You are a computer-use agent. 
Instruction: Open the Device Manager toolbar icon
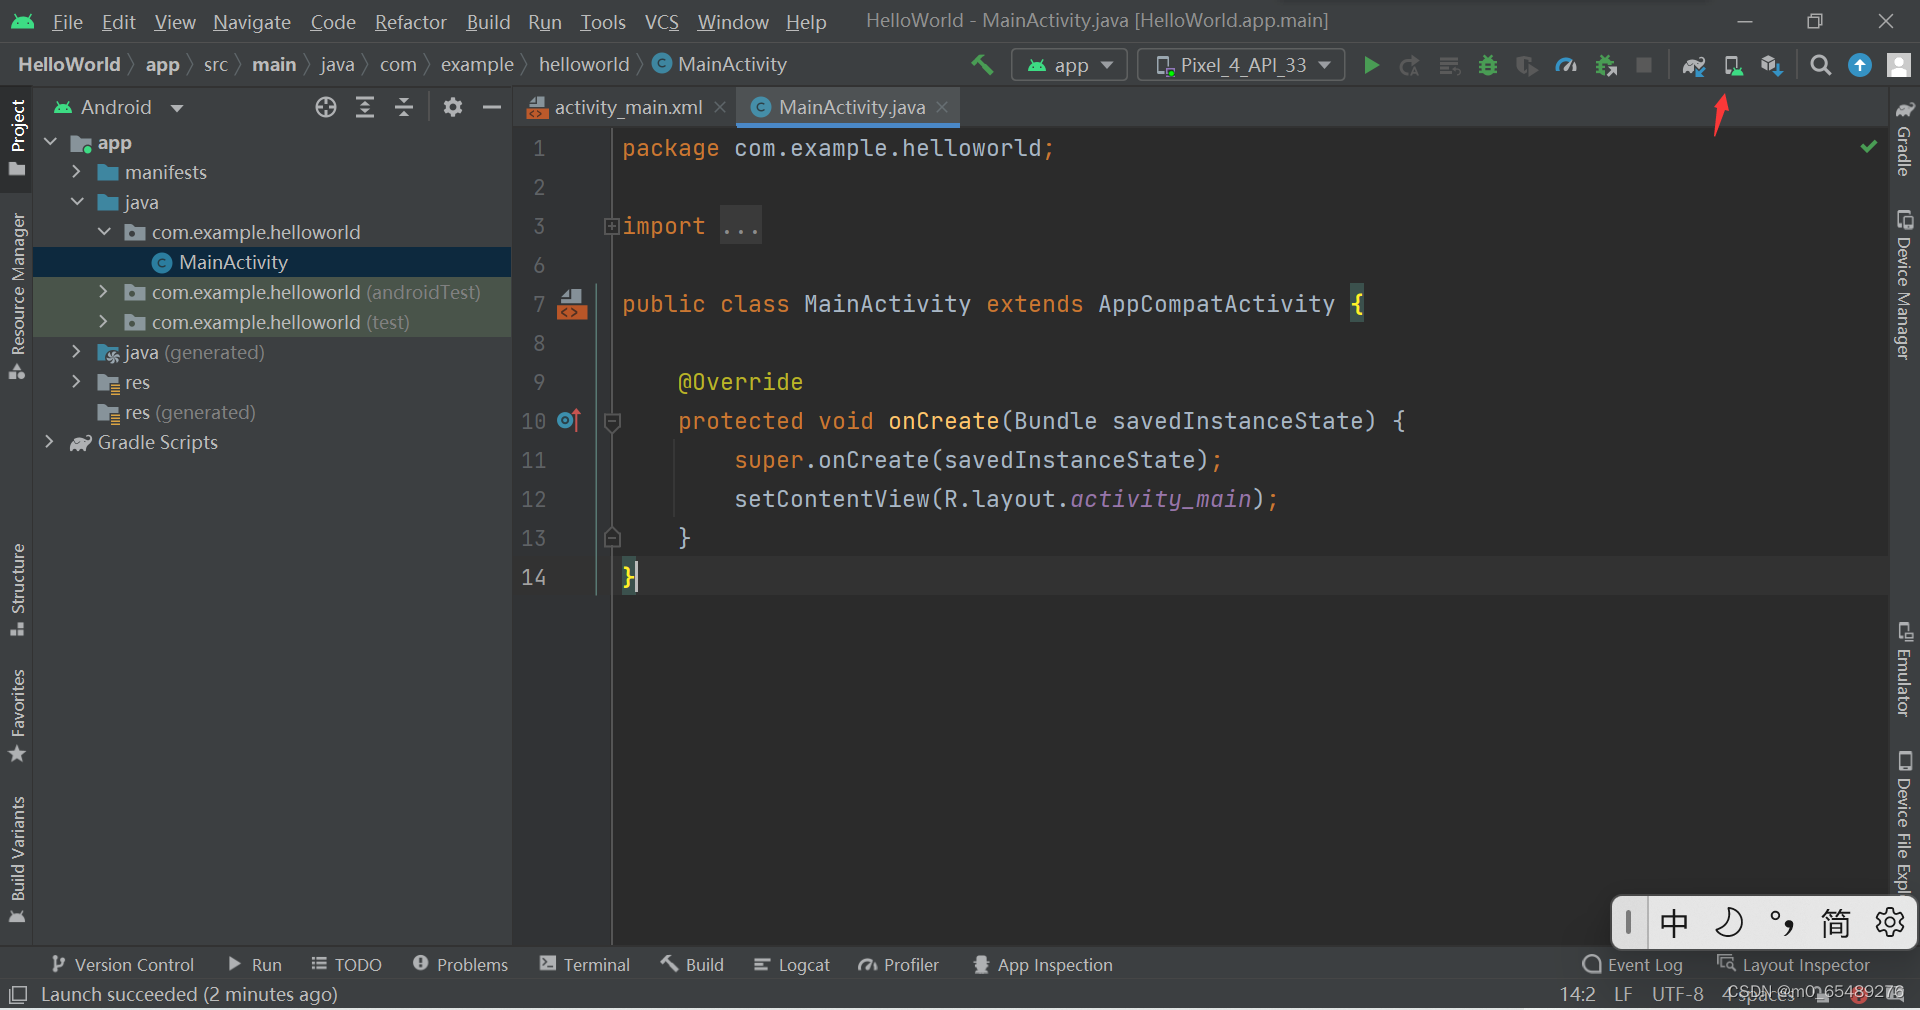coord(1733,65)
